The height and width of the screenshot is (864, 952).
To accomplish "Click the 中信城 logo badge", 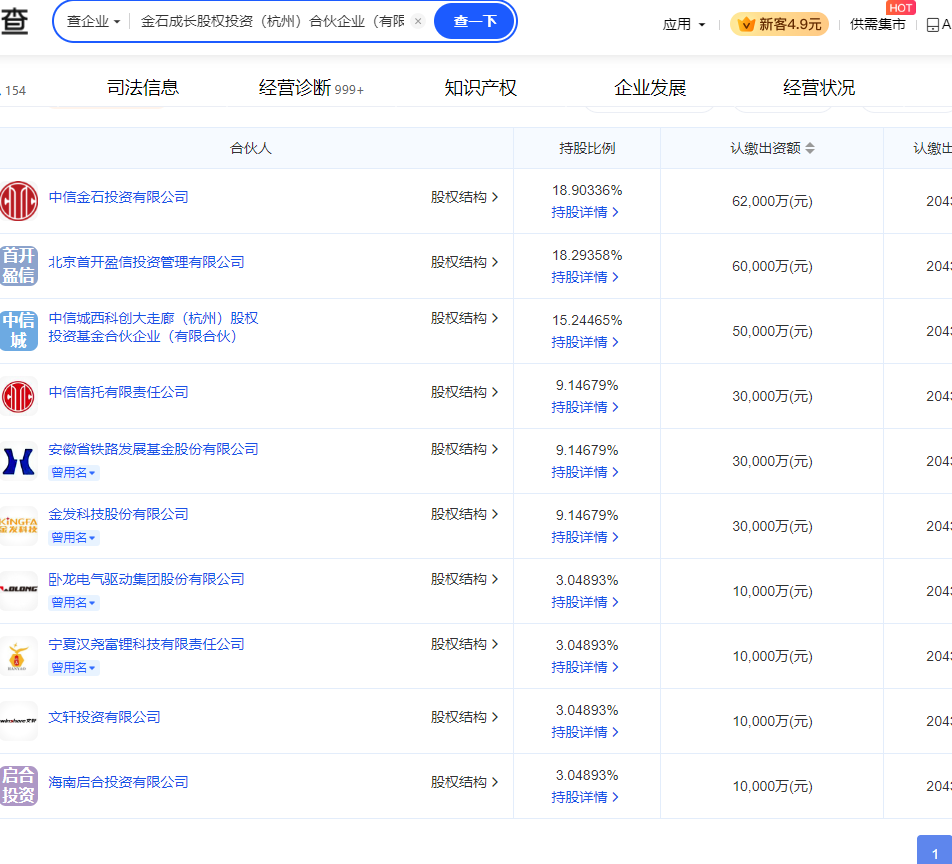I will point(18,331).
